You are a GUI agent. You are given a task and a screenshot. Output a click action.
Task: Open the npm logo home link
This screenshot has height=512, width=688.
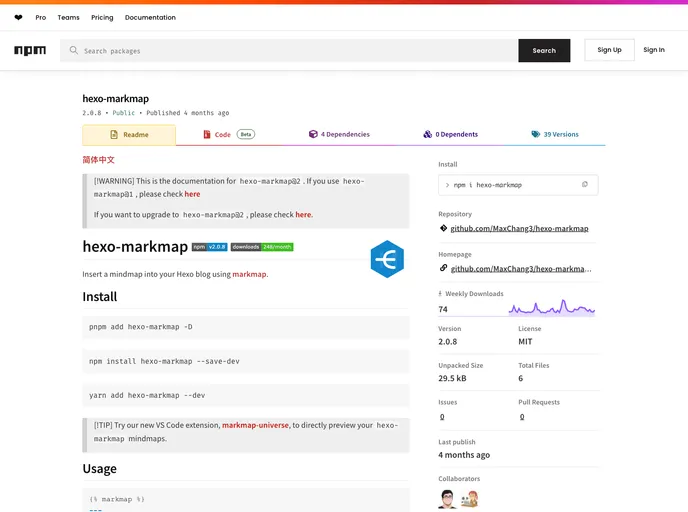click(x=30, y=50)
